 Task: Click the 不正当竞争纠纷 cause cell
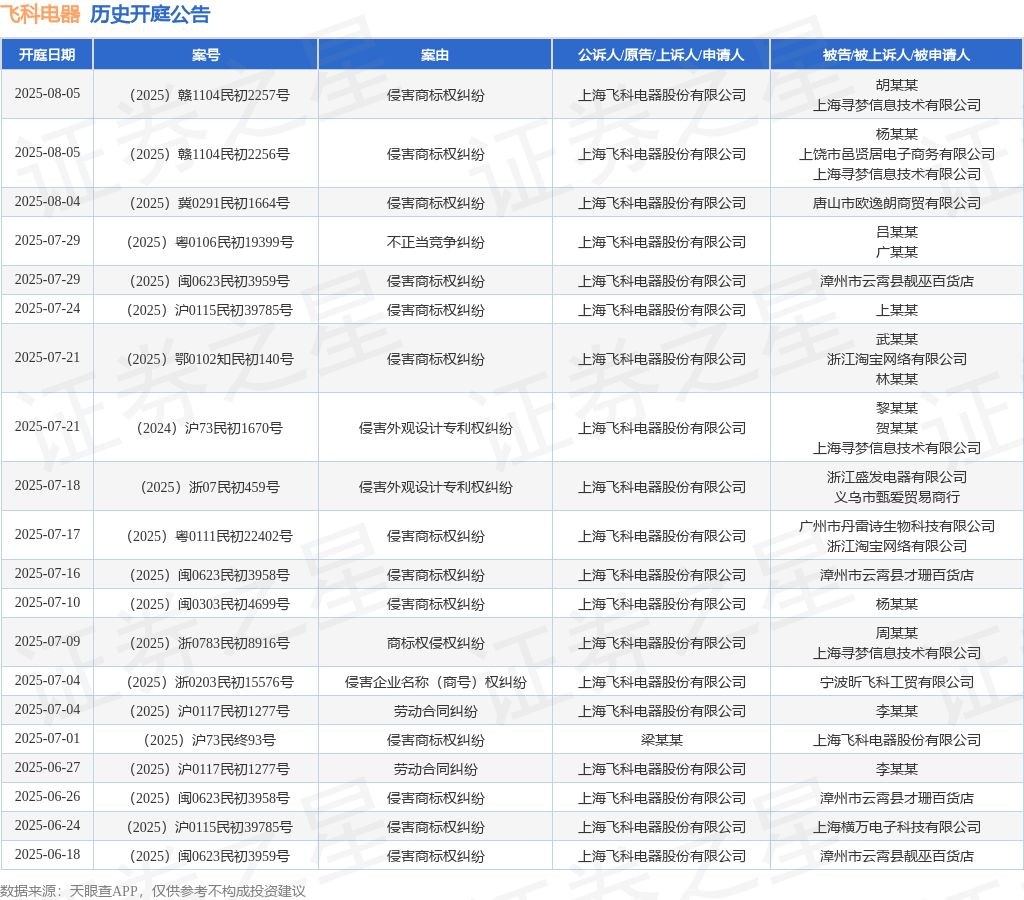[x=435, y=242]
